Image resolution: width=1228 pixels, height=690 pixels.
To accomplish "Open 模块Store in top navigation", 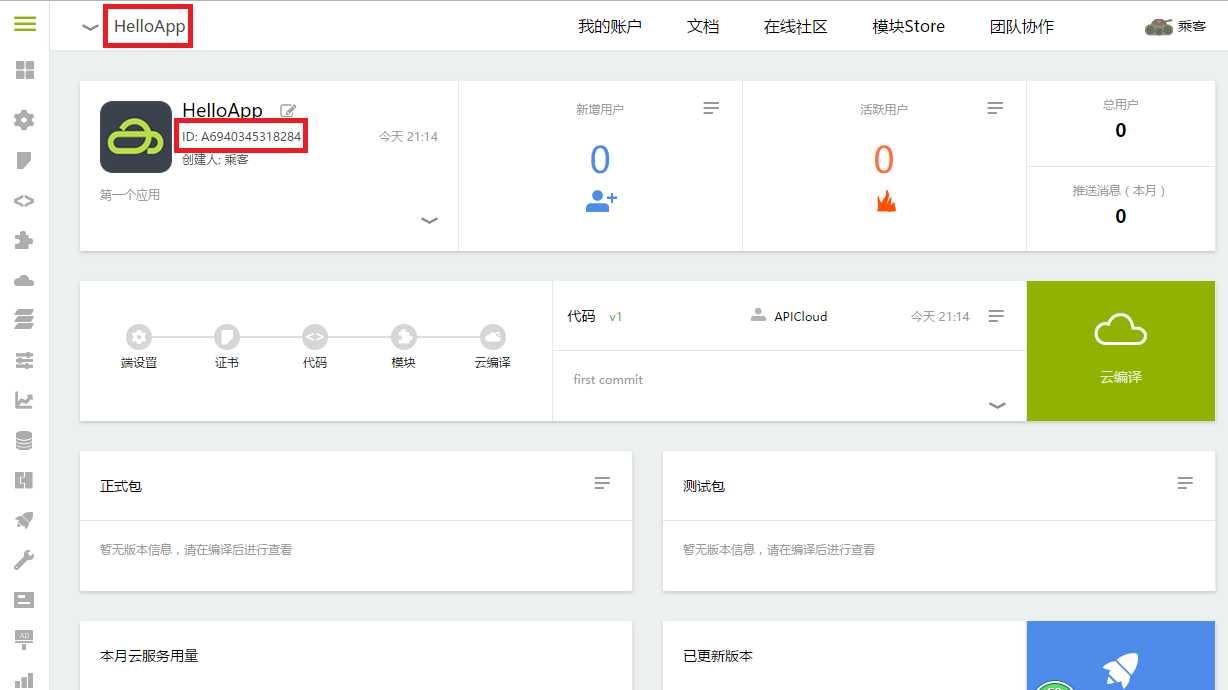I will tap(908, 27).
